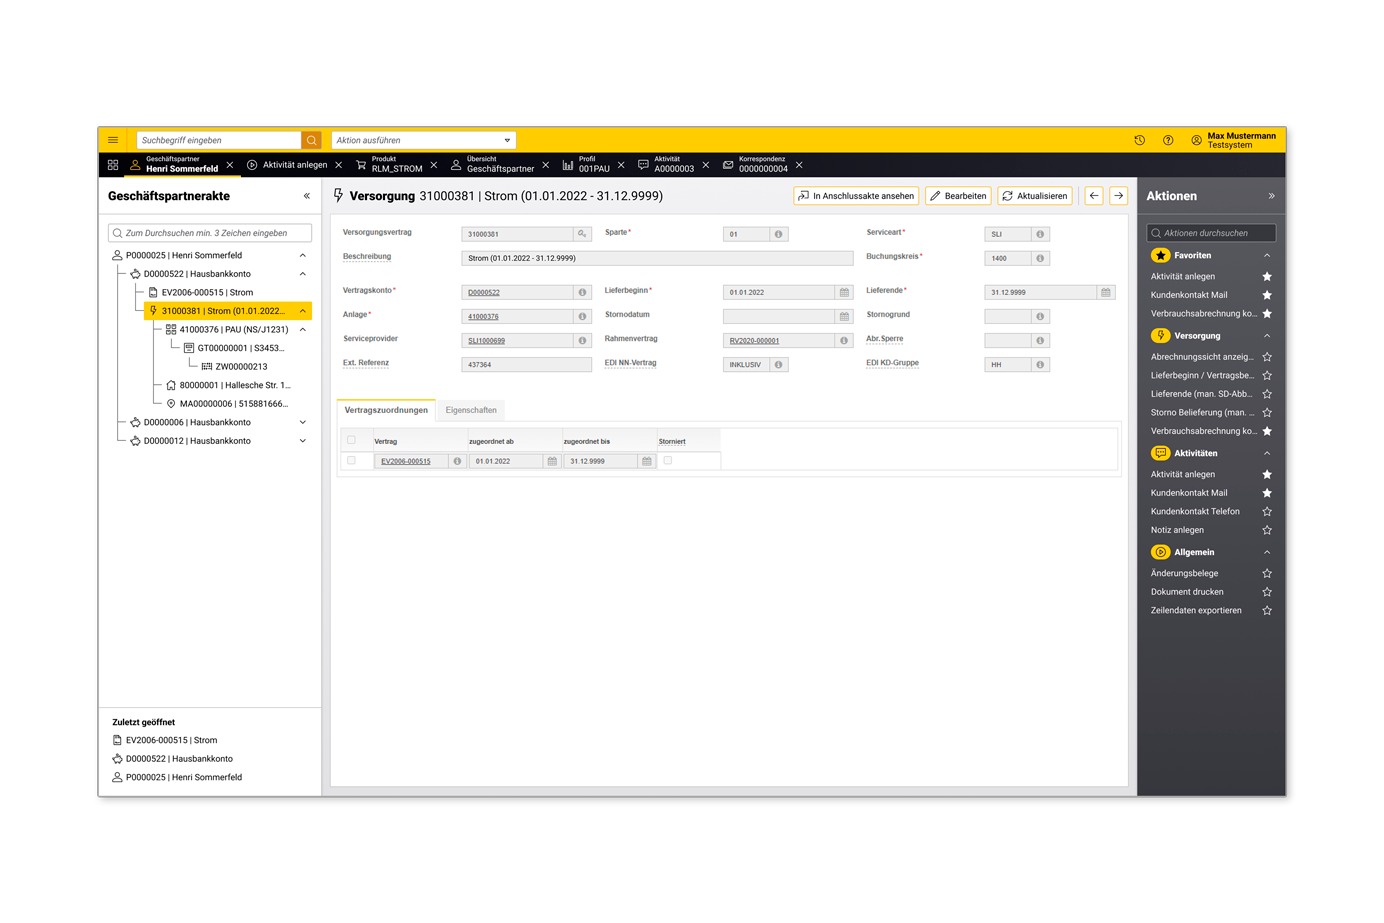1384x923 pixels.
Task: Focus the tree search field in Geschäftspartnerakte
Action: pos(210,233)
